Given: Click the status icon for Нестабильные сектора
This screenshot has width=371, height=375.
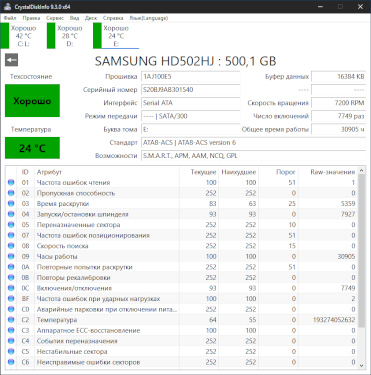Looking at the screenshot, I should (x=11, y=351).
